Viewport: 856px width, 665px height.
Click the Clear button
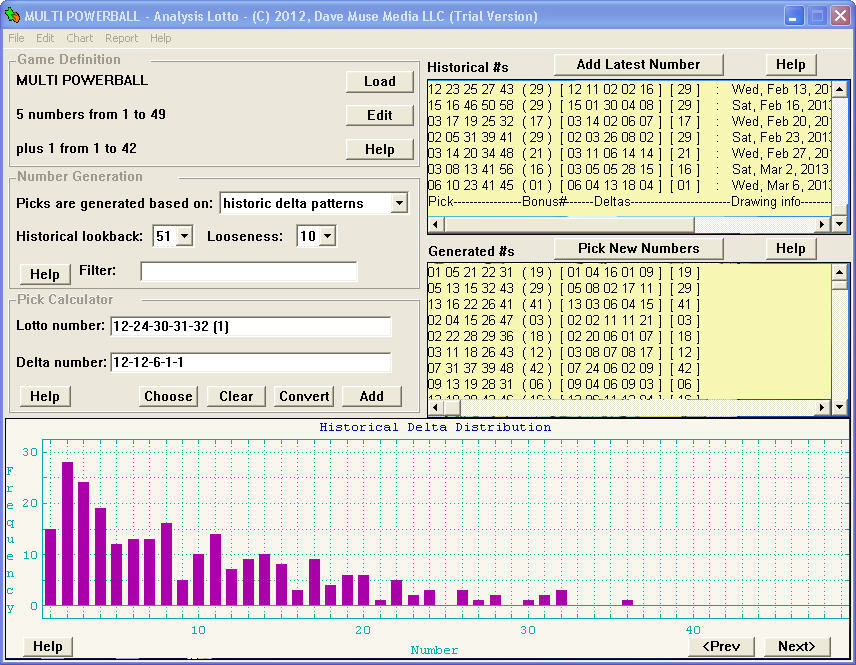(236, 396)
